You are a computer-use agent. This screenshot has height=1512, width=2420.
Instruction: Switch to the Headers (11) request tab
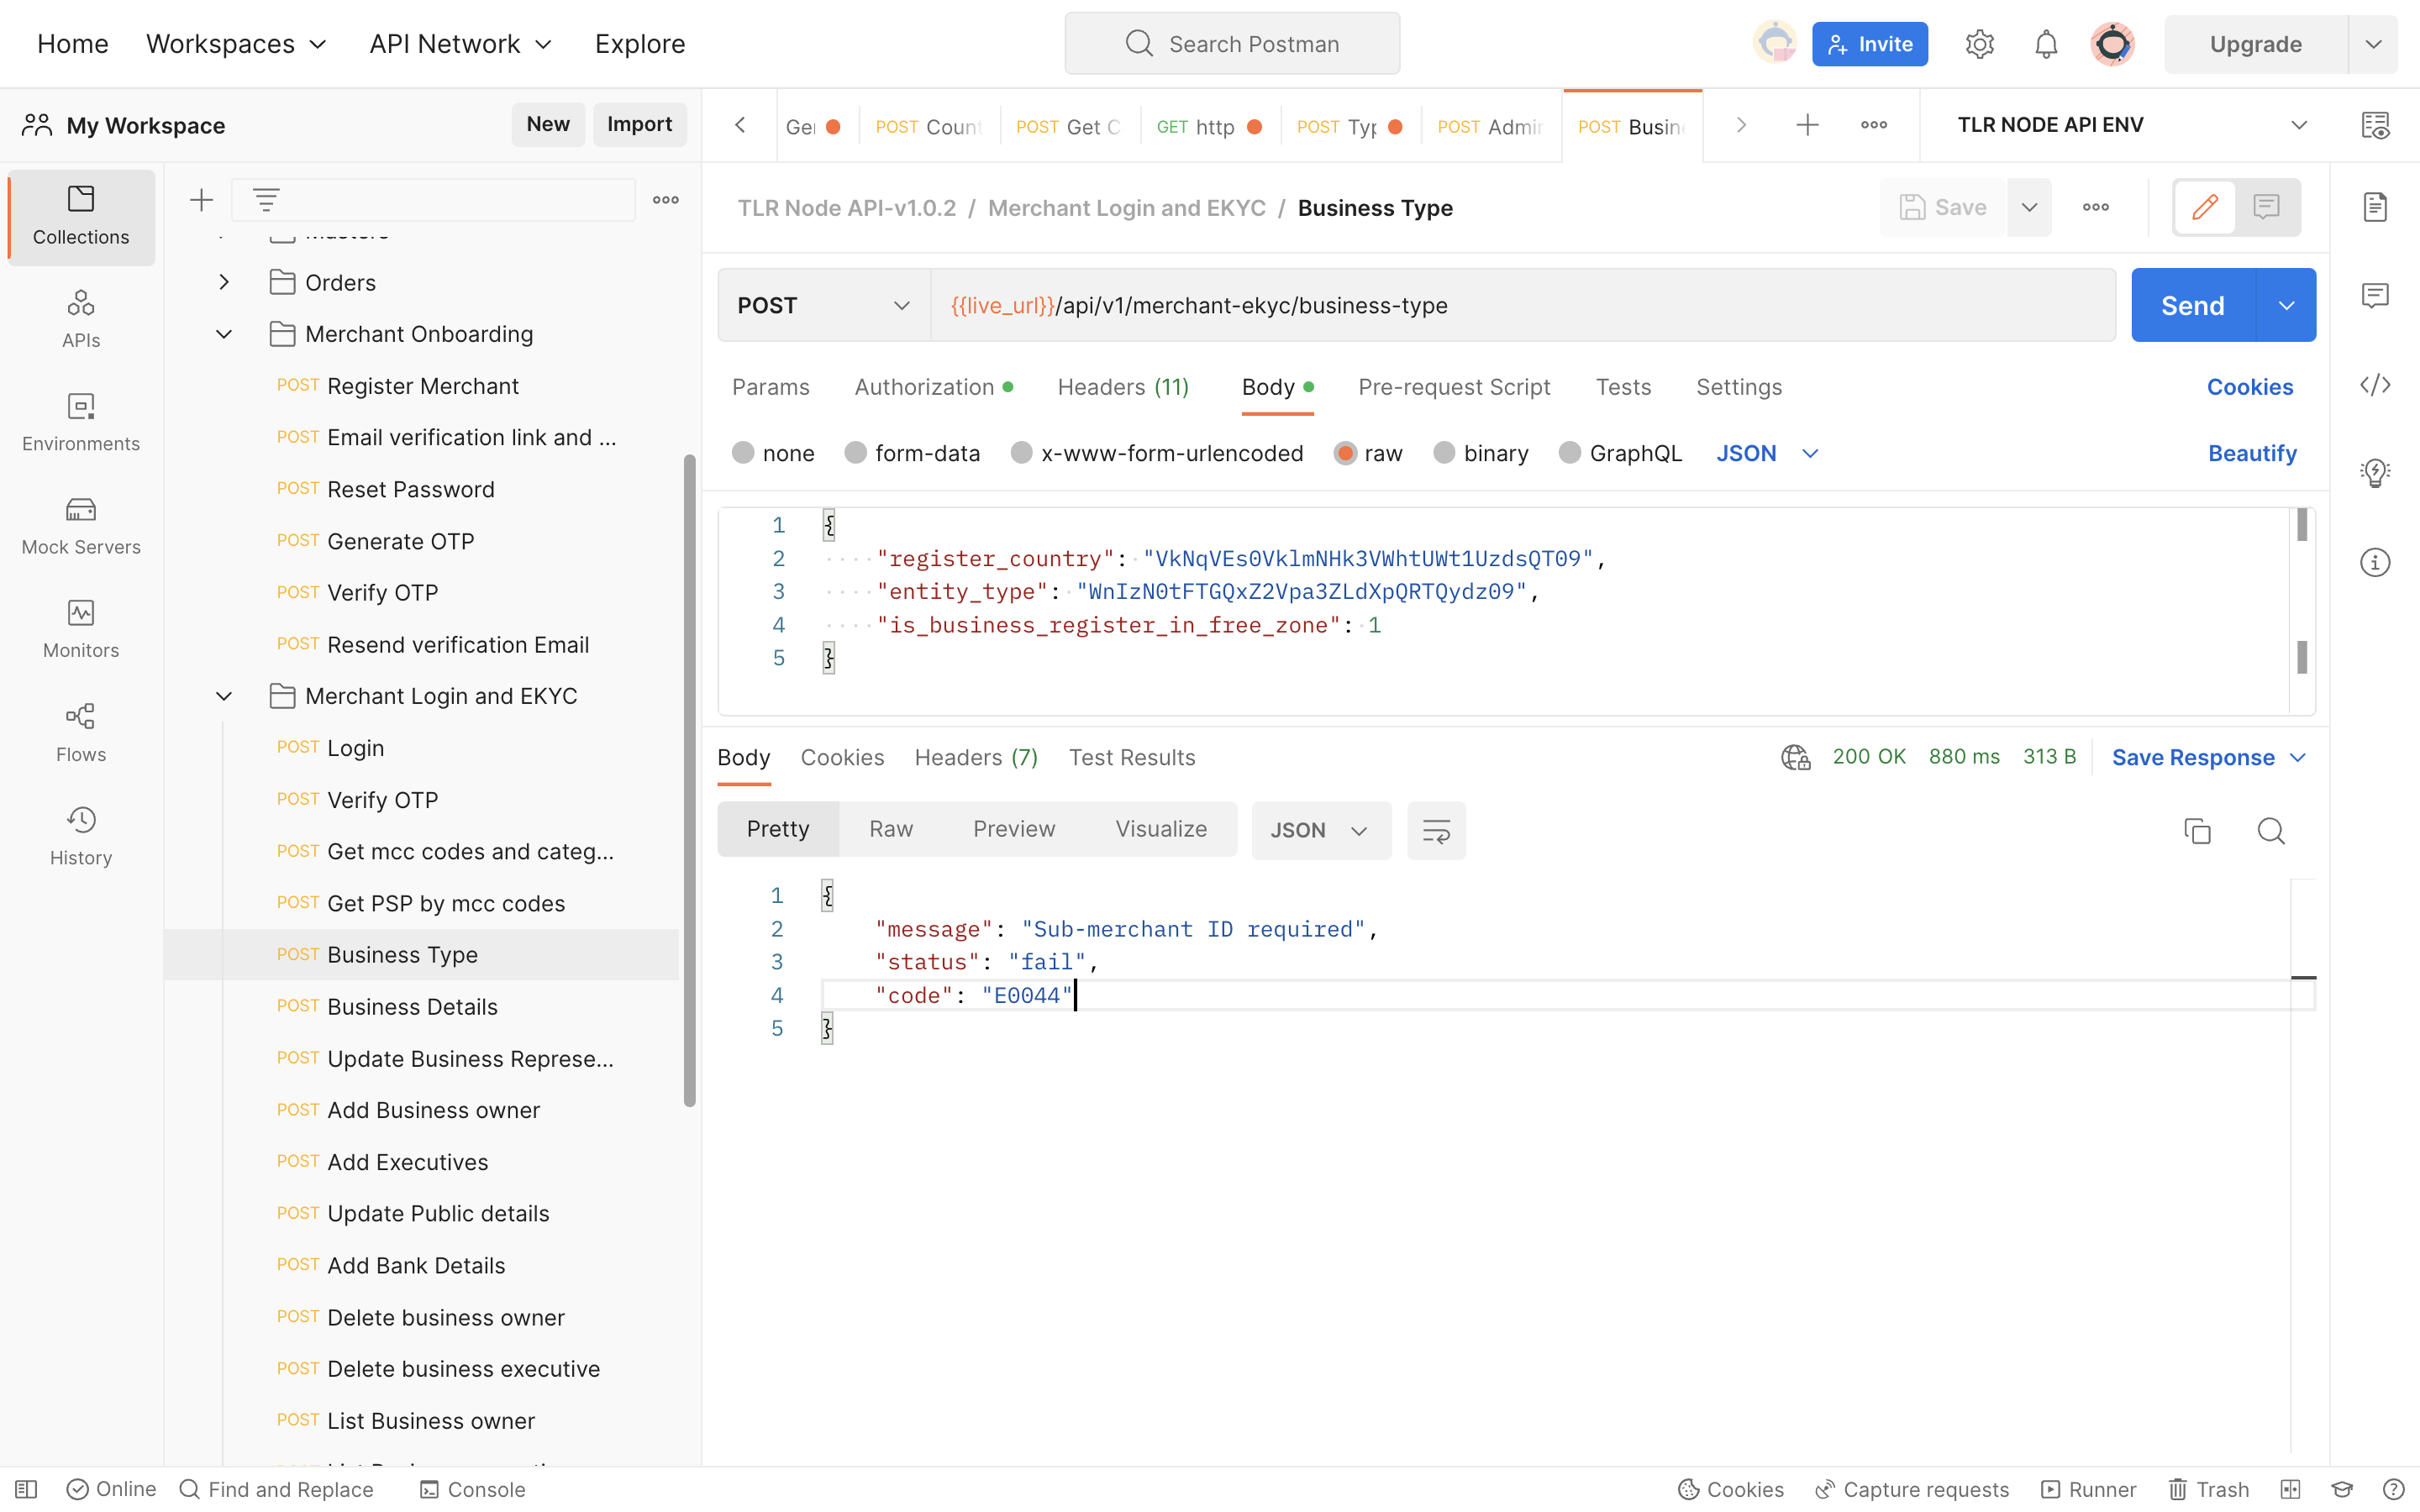[1123, 387]
